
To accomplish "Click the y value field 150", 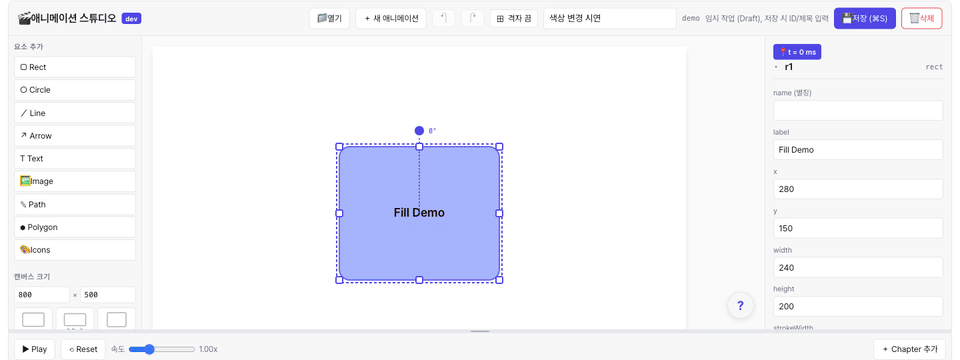I will click(858, 228).
